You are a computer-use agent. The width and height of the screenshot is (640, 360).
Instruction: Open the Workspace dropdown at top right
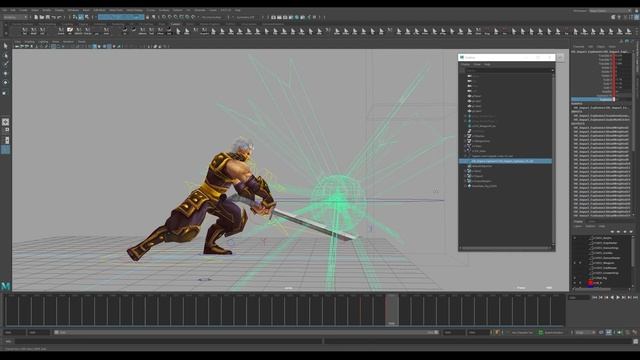click(609, 11)
